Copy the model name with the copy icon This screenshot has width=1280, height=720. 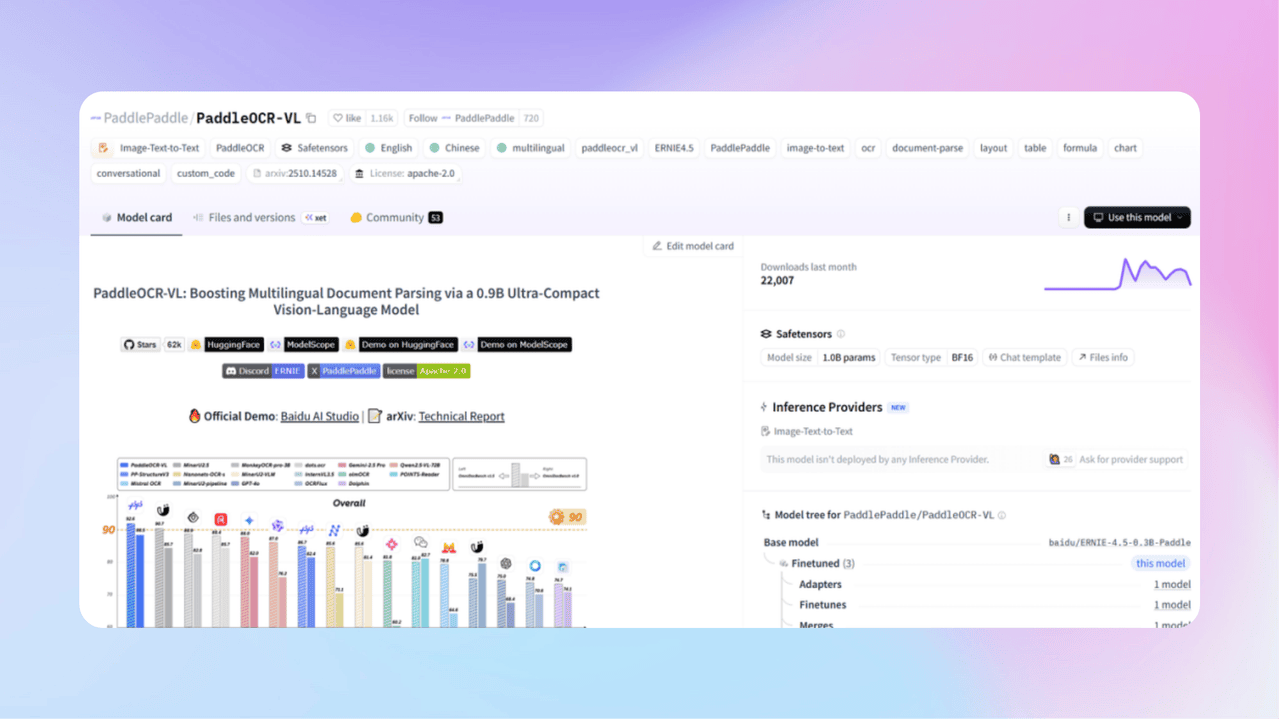click(311, 118)
